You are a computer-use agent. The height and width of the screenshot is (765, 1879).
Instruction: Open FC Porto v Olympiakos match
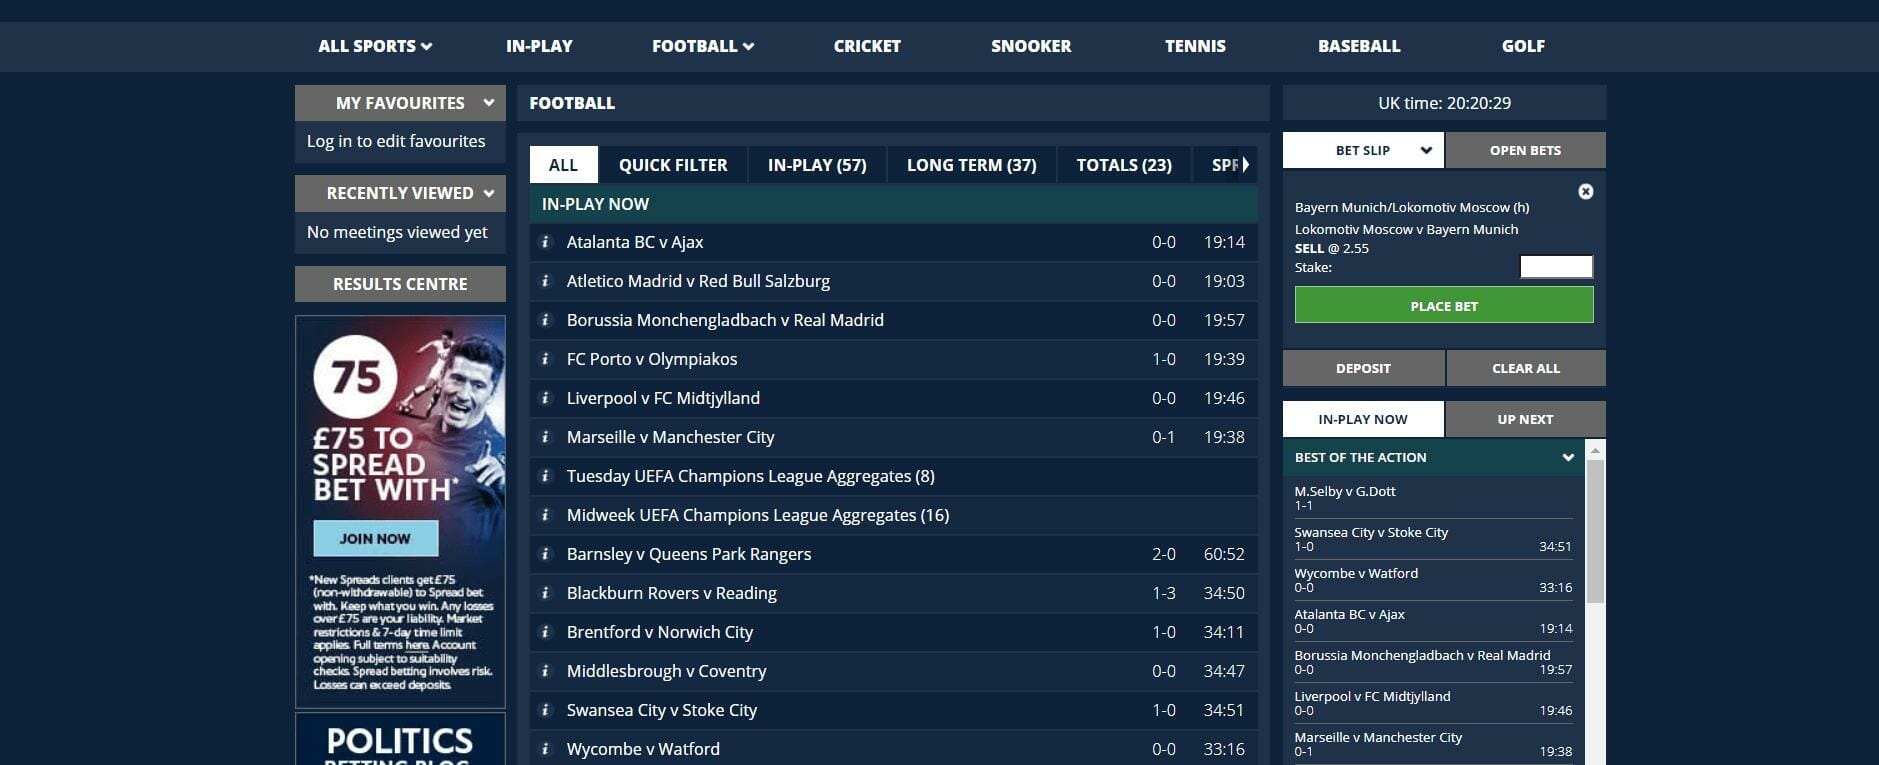(x=652, y=359)
